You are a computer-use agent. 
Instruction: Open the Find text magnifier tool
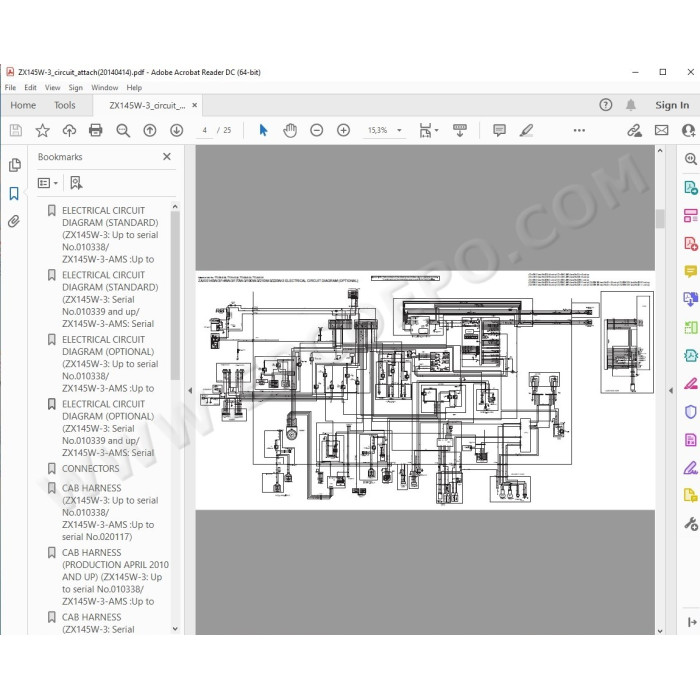[x=123, y=130]
